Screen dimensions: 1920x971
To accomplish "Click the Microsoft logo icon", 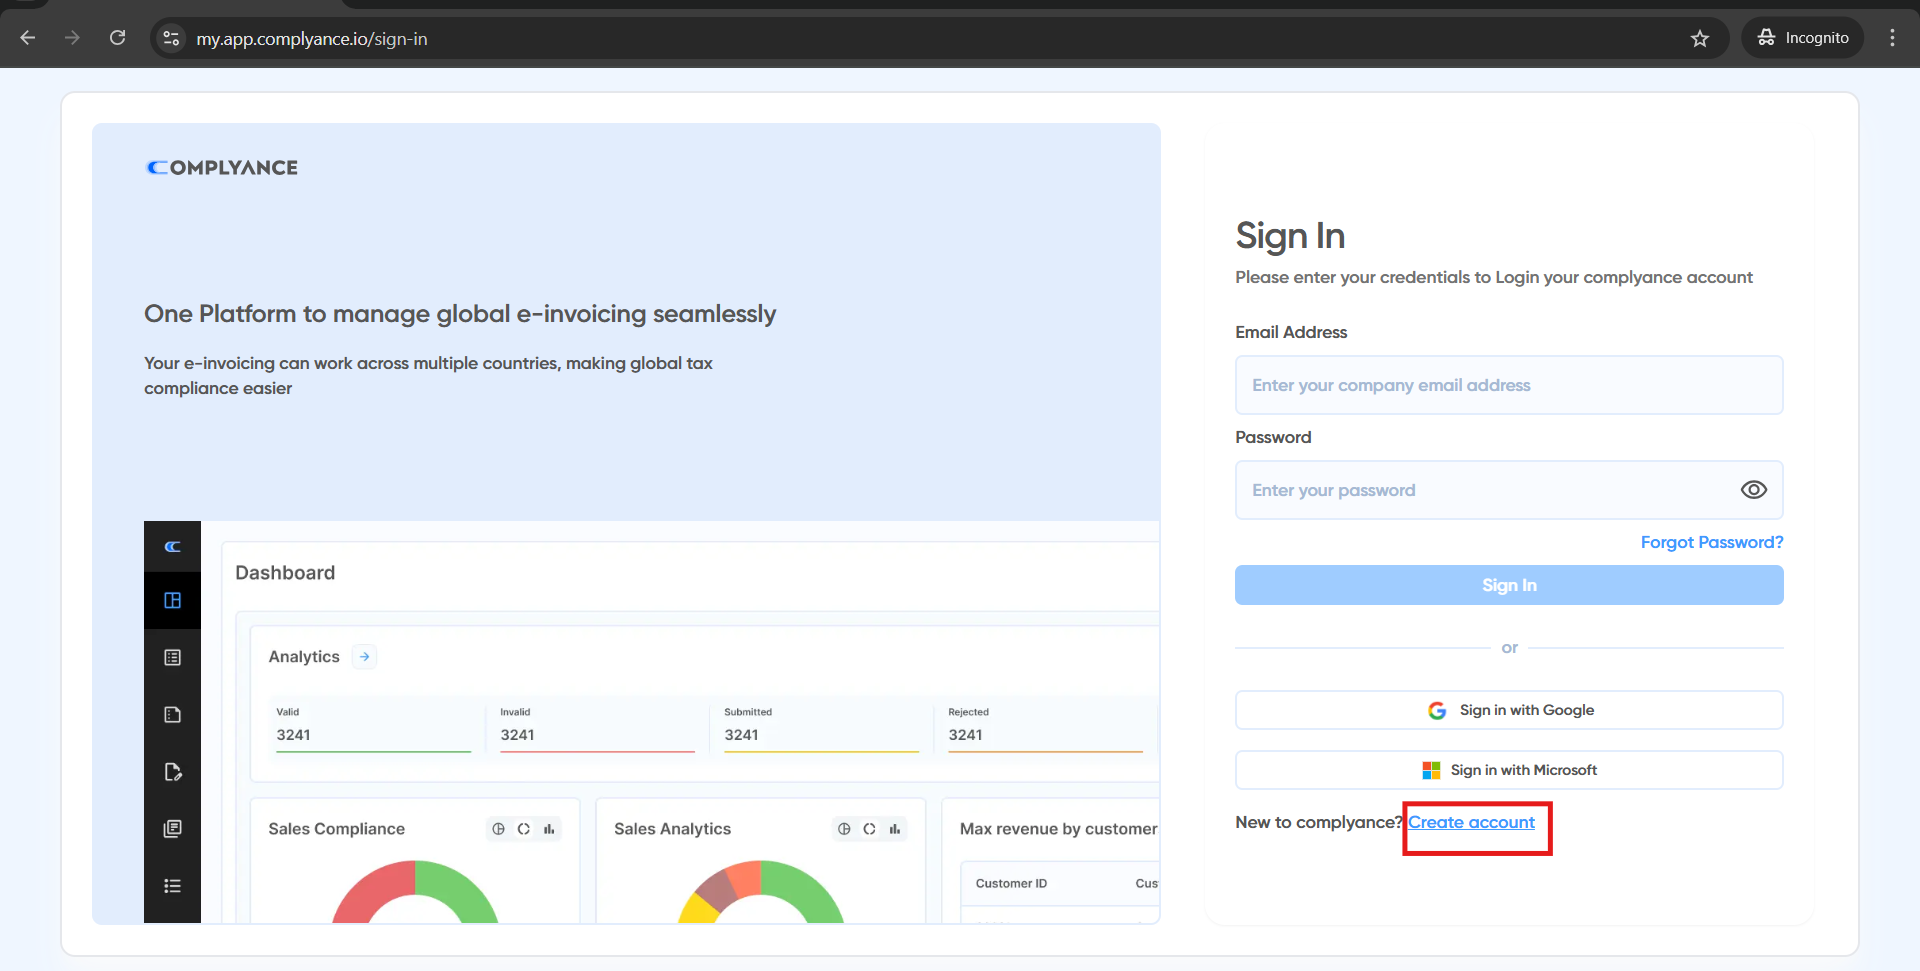I will [x=1431, y=770].
